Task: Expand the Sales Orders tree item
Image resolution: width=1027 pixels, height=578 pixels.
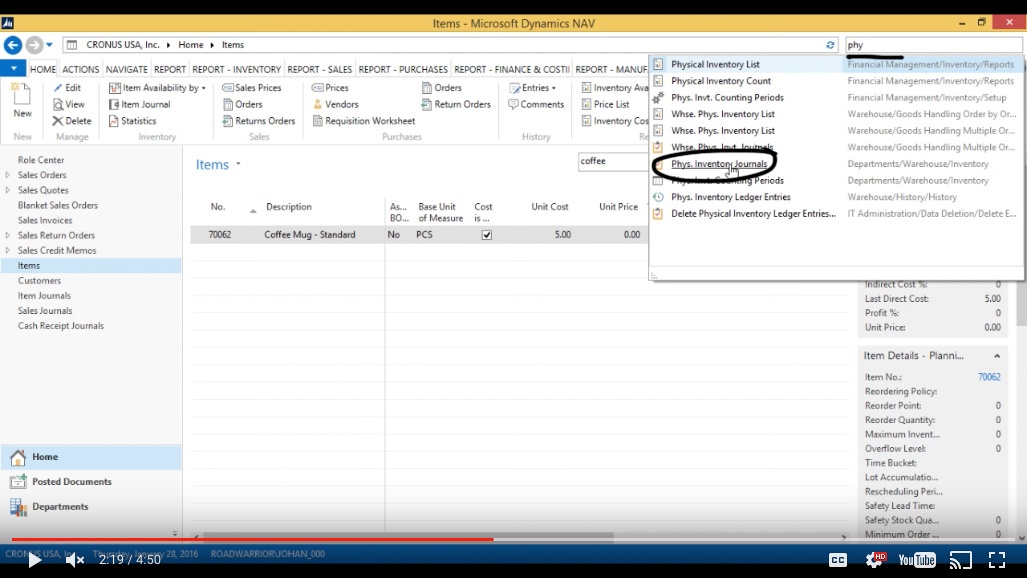Action: [x=7, y=174]
